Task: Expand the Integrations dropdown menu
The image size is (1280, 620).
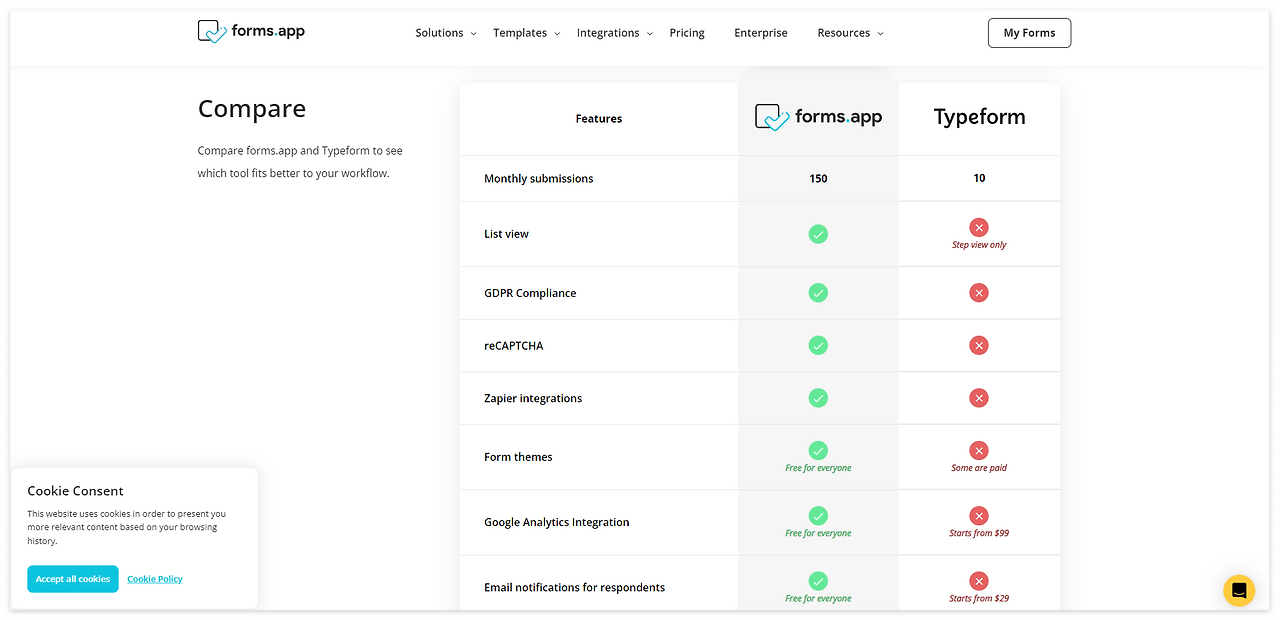Action: coord(615,33)
